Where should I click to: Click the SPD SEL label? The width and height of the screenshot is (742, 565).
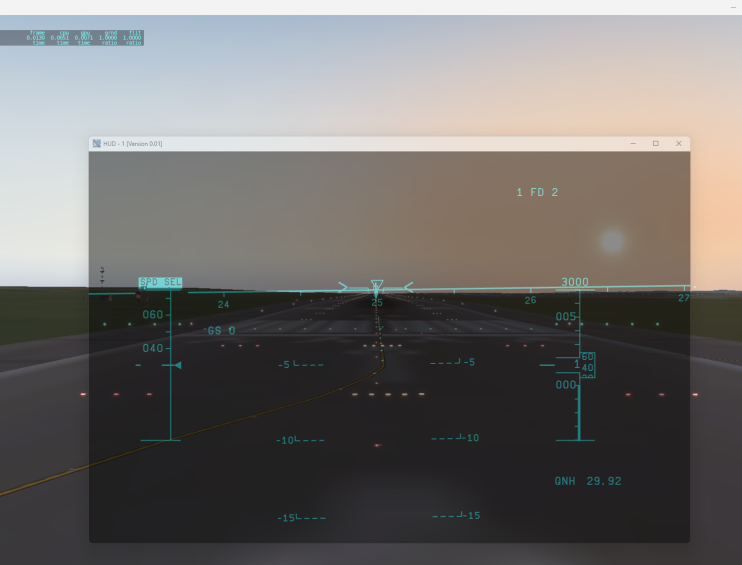[x=160, y=283]
